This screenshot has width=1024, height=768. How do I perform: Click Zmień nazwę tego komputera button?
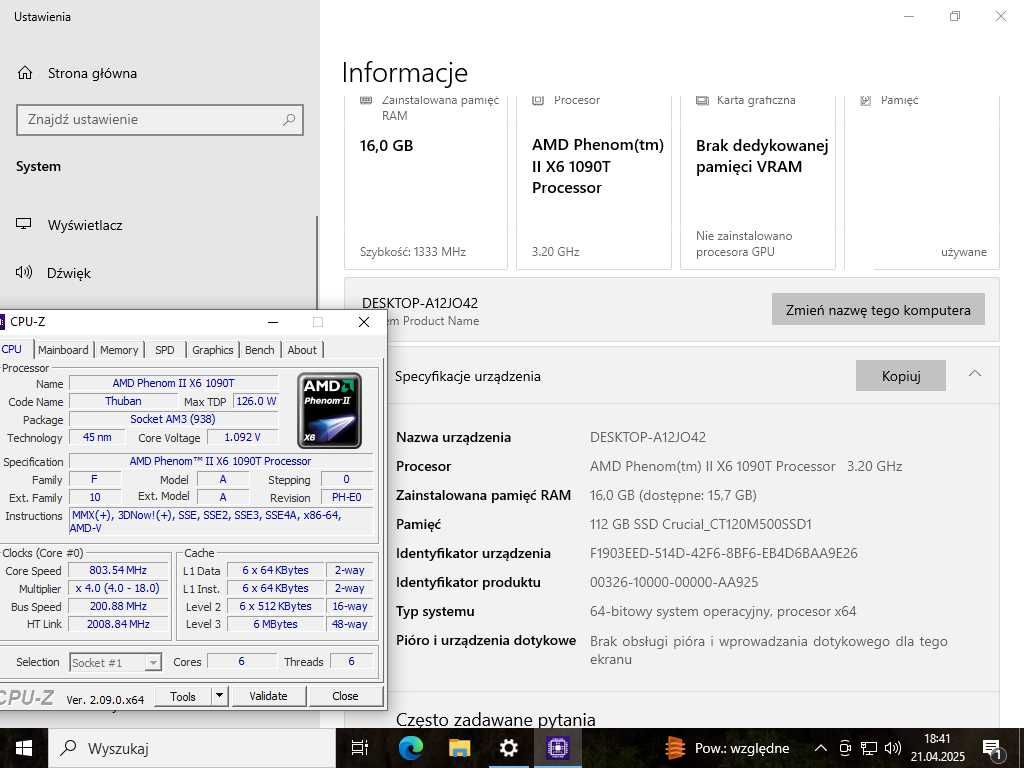coord(878,310)
